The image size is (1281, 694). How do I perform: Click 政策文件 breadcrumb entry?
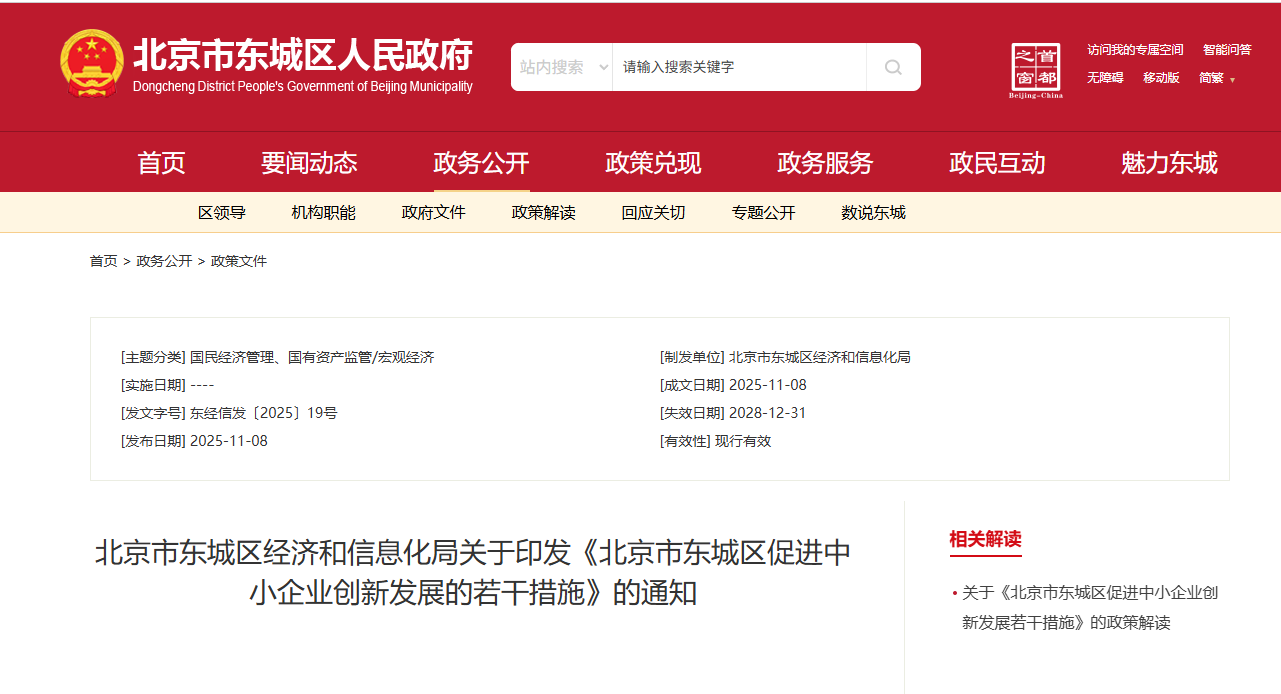(239, 261)
